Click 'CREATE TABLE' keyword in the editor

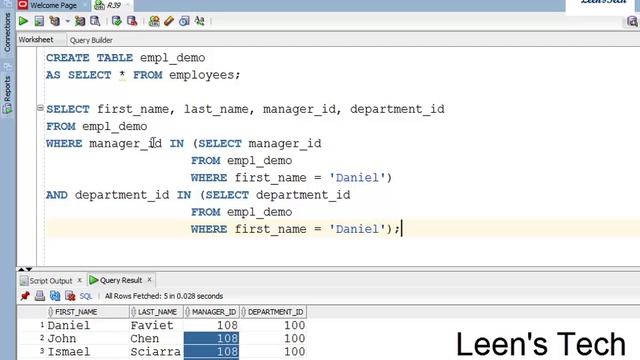(89, 58)
